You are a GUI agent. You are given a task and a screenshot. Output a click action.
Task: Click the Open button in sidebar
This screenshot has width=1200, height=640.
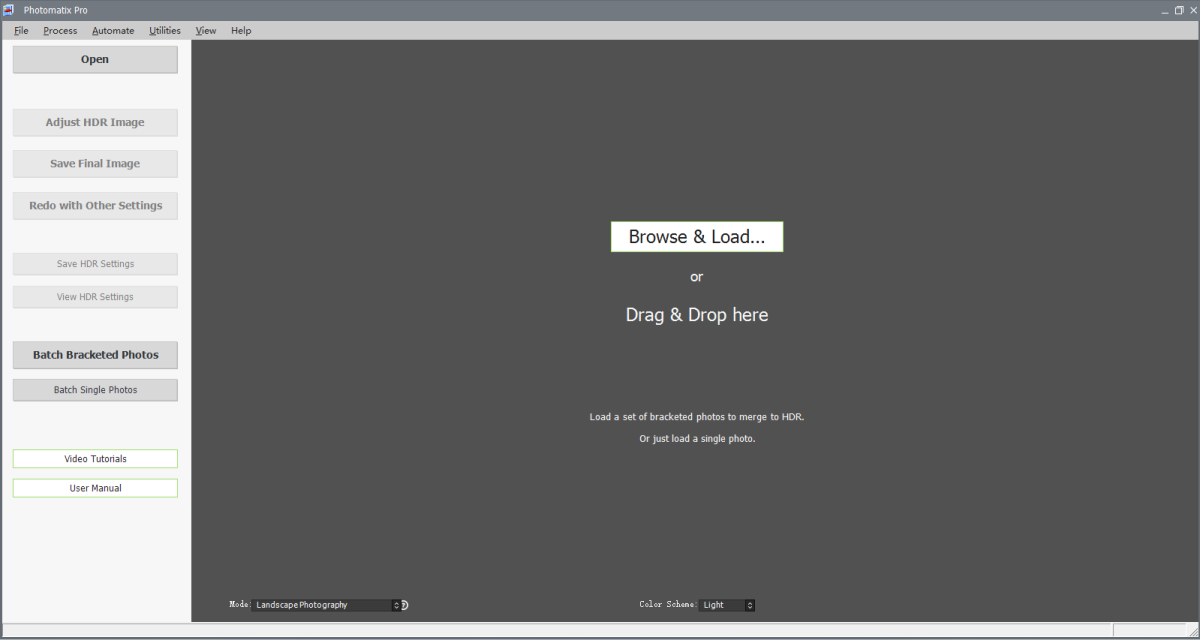click(95, 60)
